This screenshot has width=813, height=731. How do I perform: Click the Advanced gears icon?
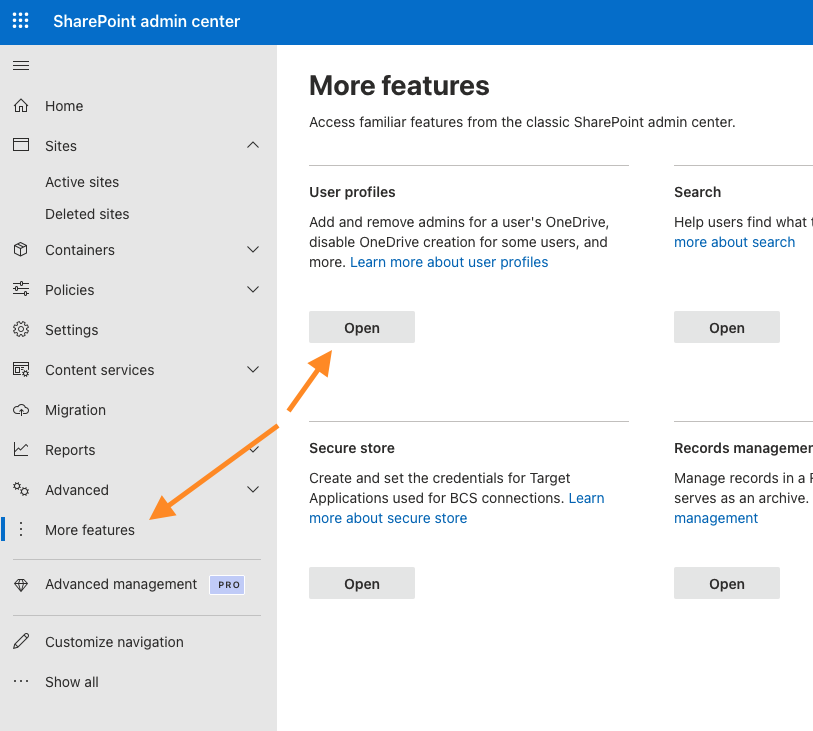21,489
